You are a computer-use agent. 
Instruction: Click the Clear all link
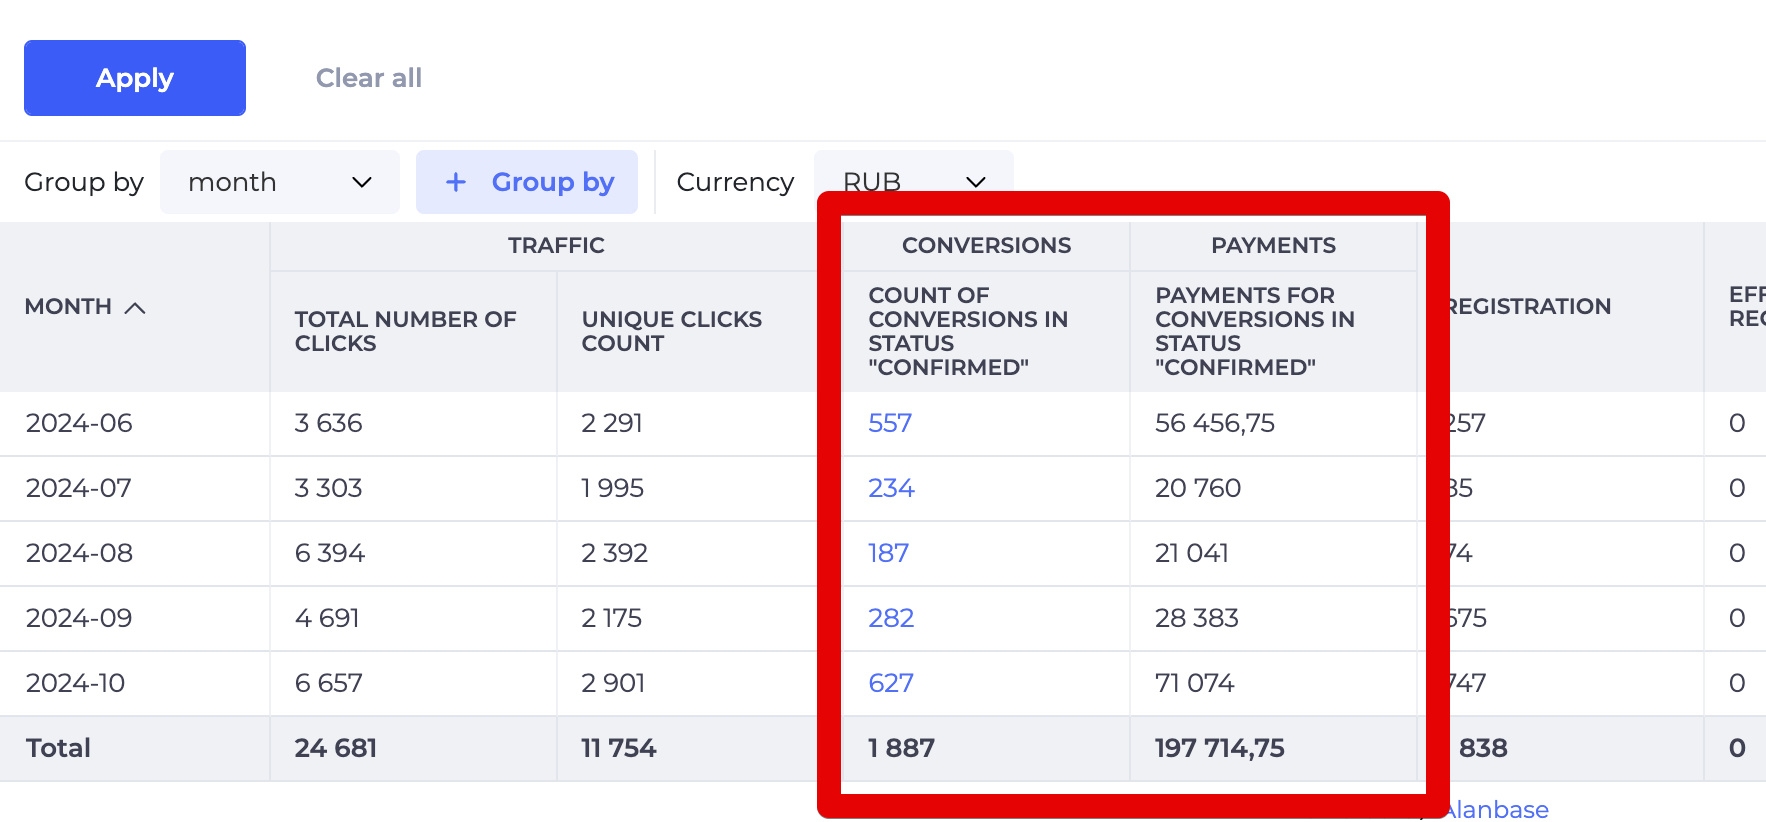tap(368, 78)
